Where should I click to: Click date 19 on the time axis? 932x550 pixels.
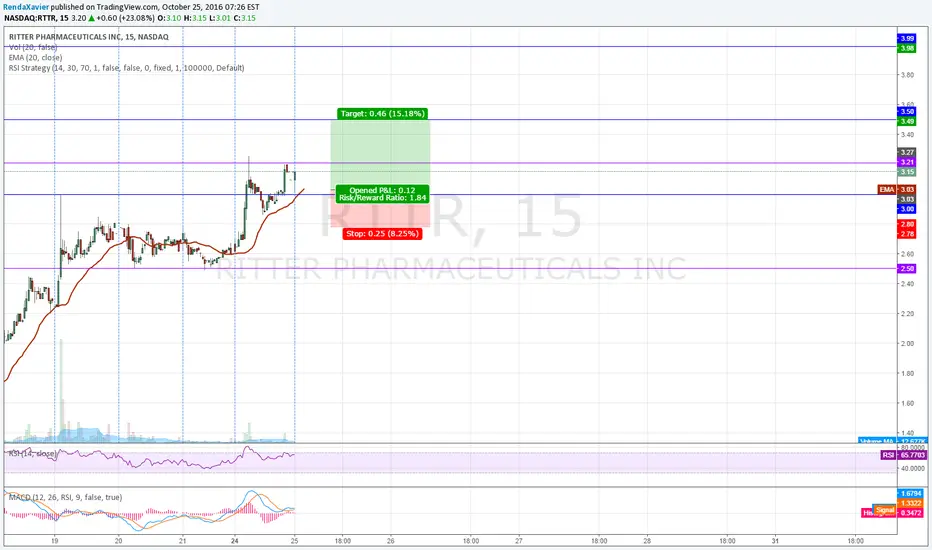[x=55, y=541]
